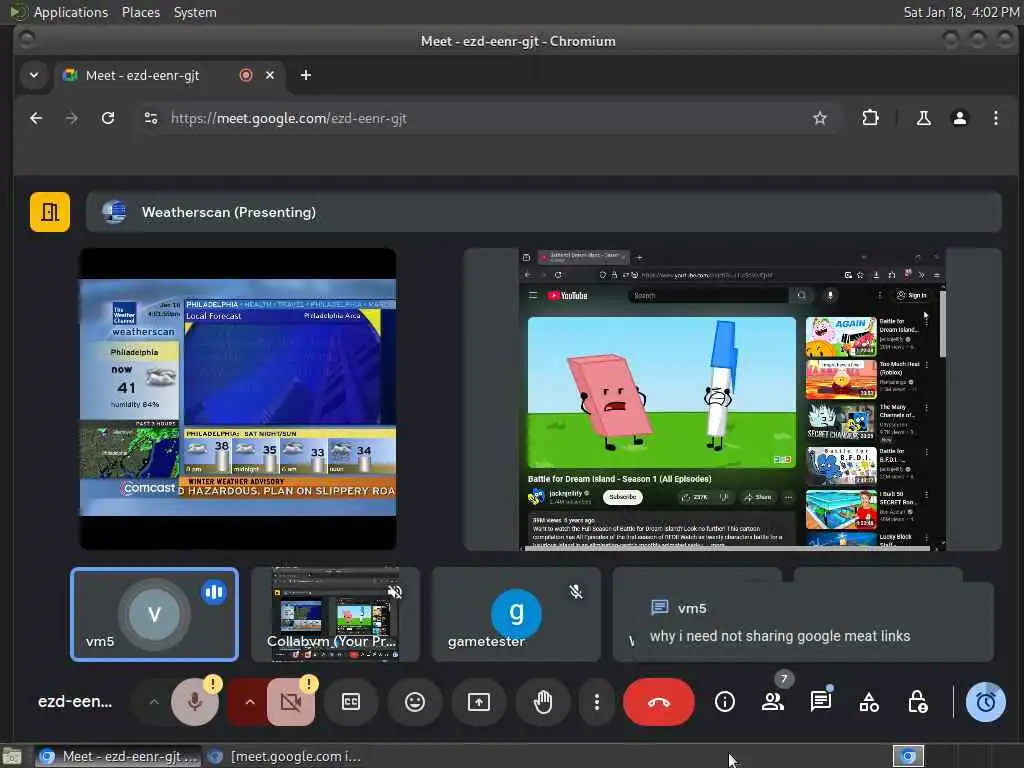Click gametester's muted microphone icon
1024x768 pixels.
[x=576, y=592]
